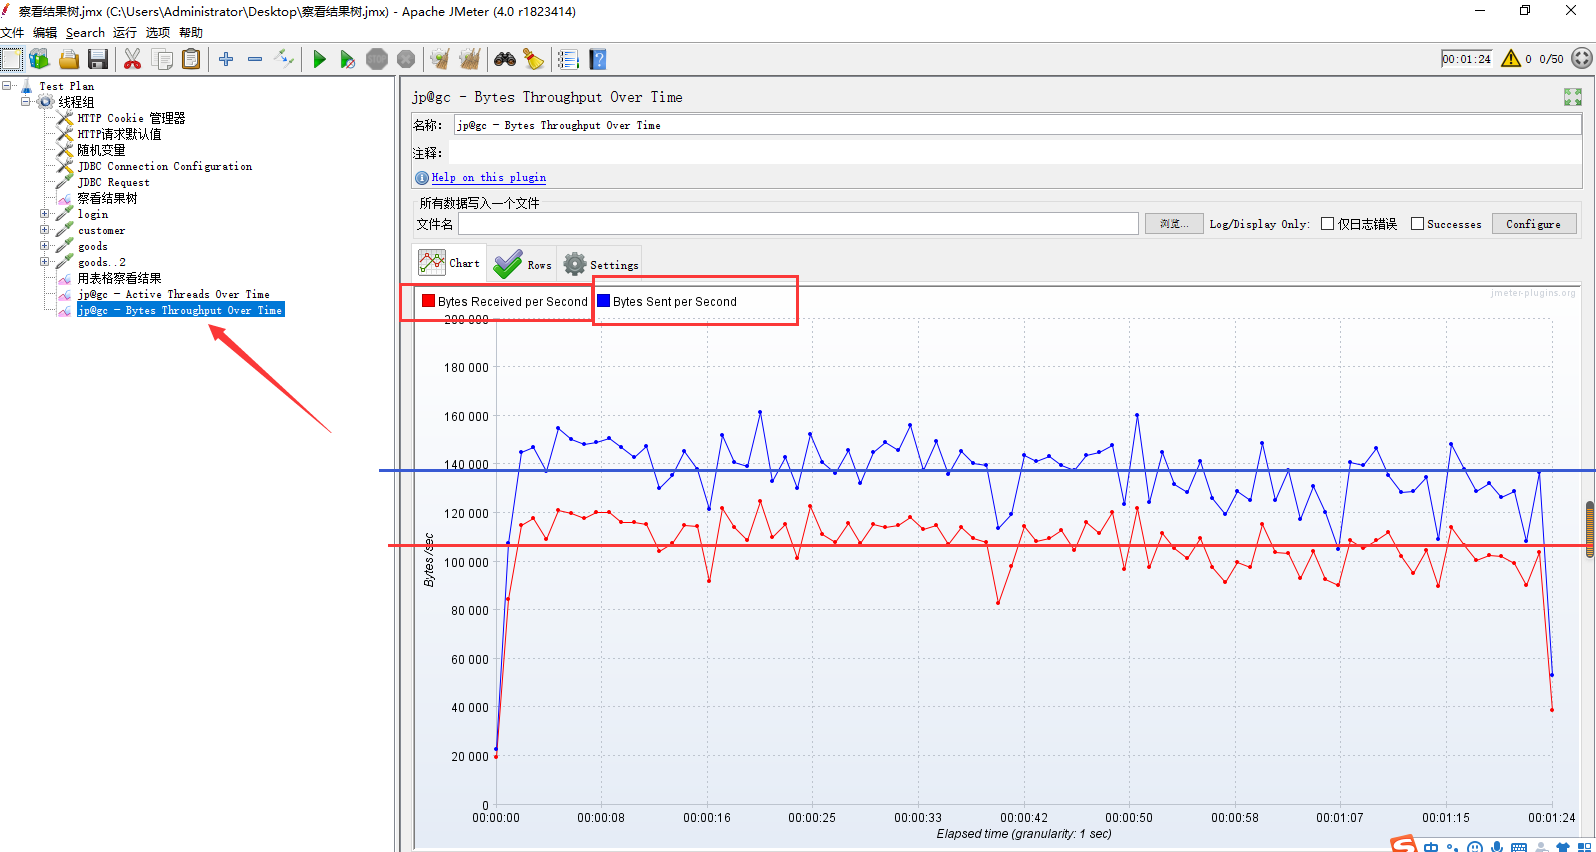Select JDBC Connection Configuration in the tree
The height and width of the screenshot is (852, 1596).
coord(165,166)
